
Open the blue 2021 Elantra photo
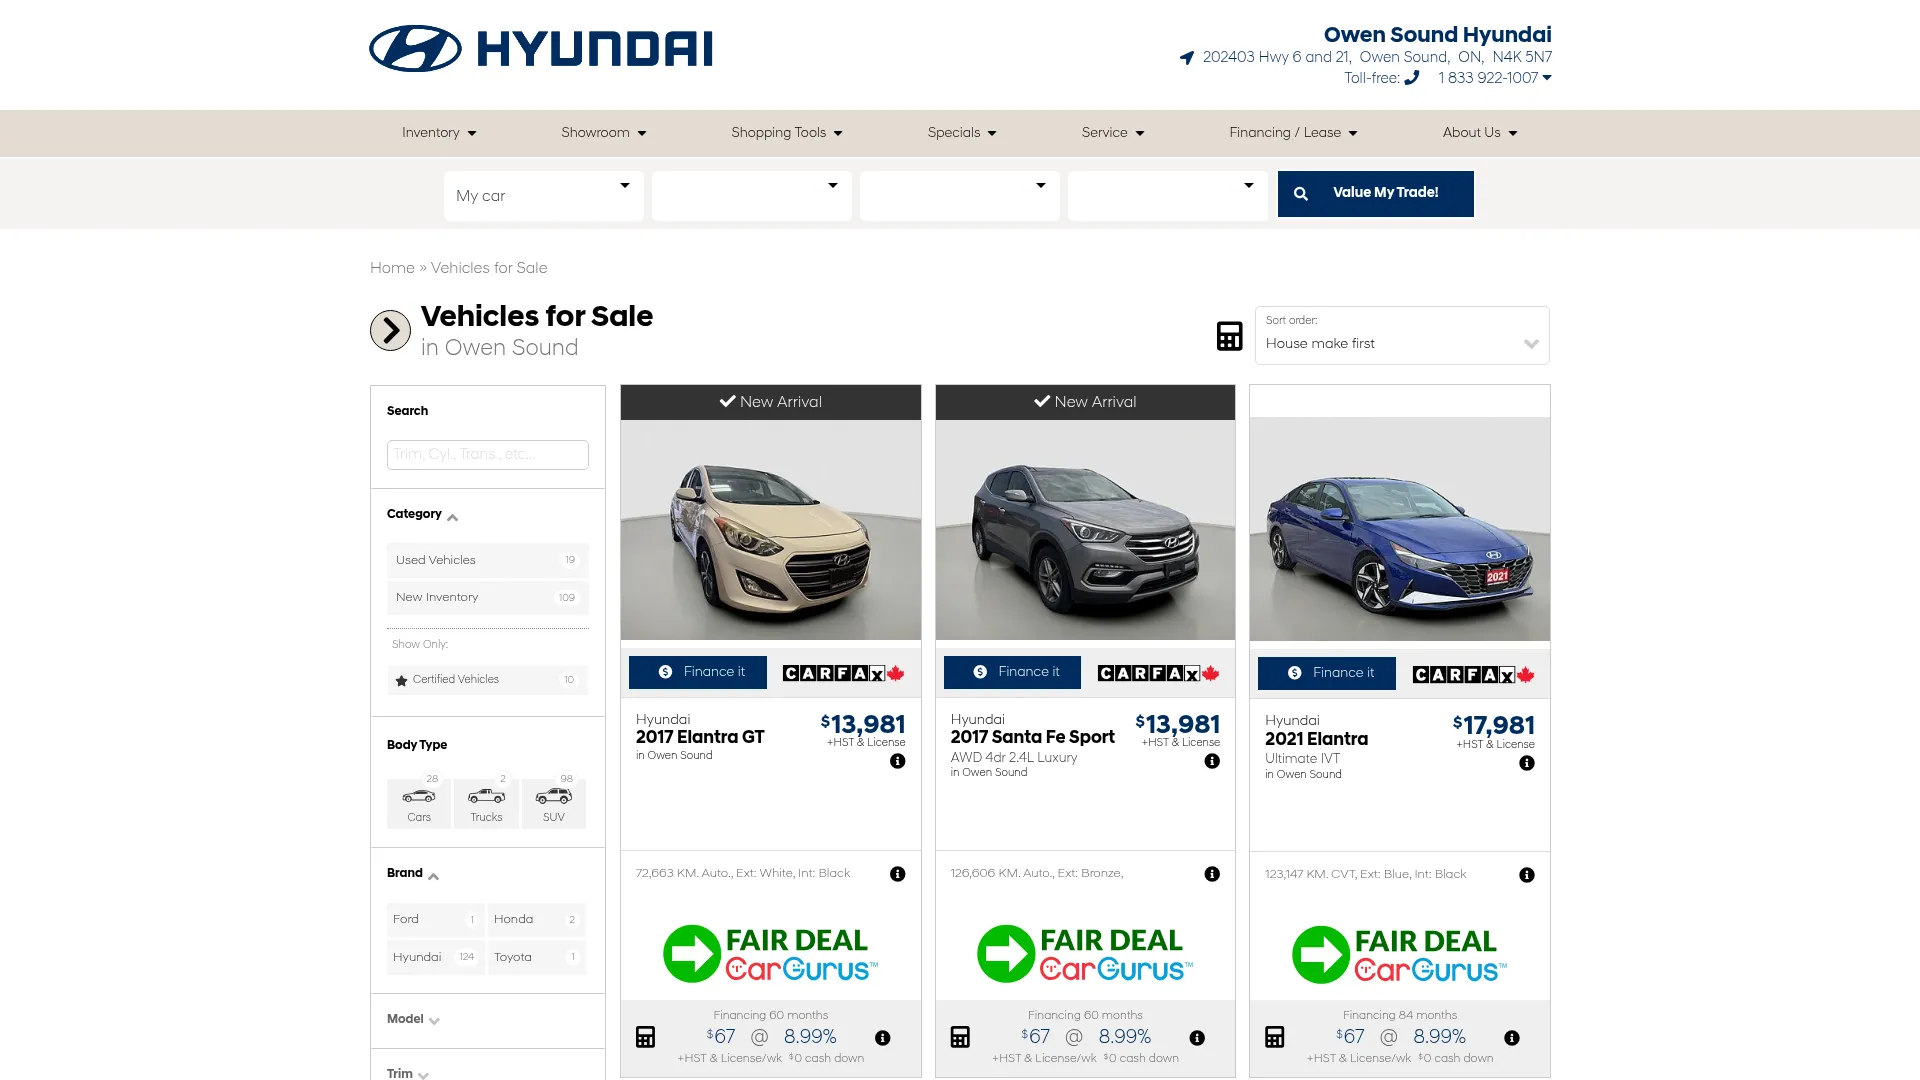1400,529
